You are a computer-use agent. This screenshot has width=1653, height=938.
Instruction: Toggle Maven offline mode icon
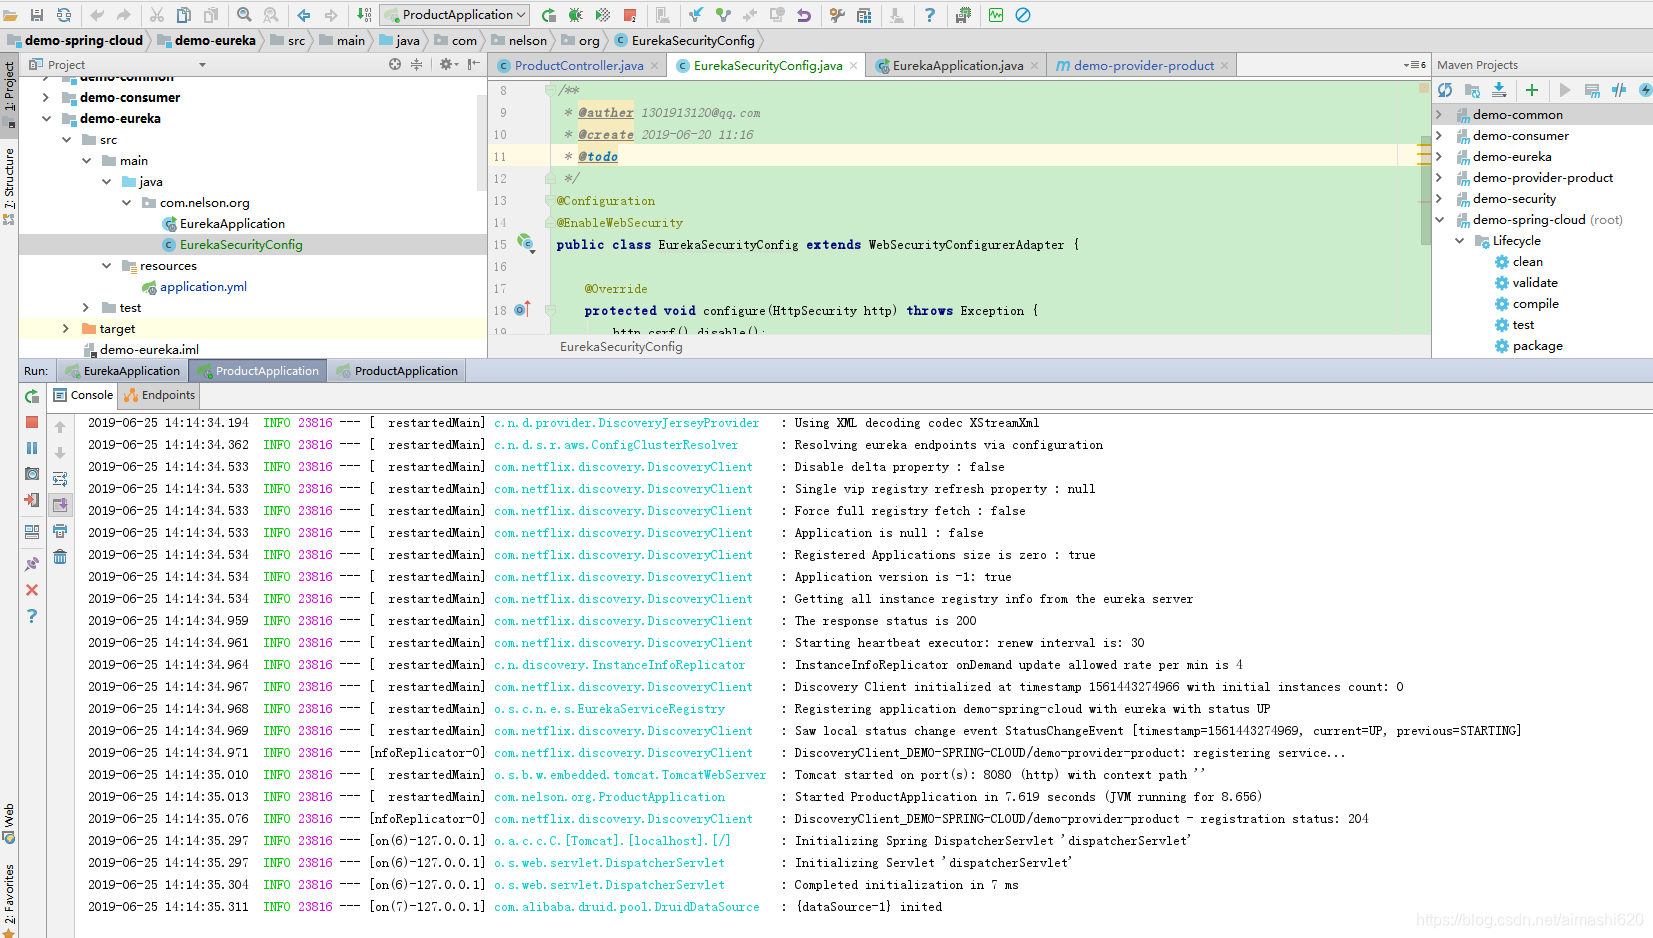pyautogui.click(x=1619, y=90)
